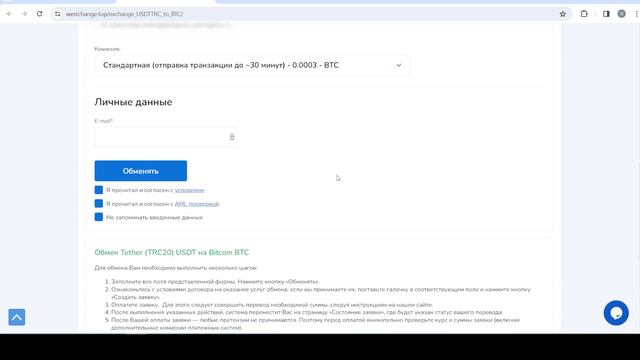Reload the page with the refresh icon
Viewport: 640px width, 360px height.
(40, 14)
